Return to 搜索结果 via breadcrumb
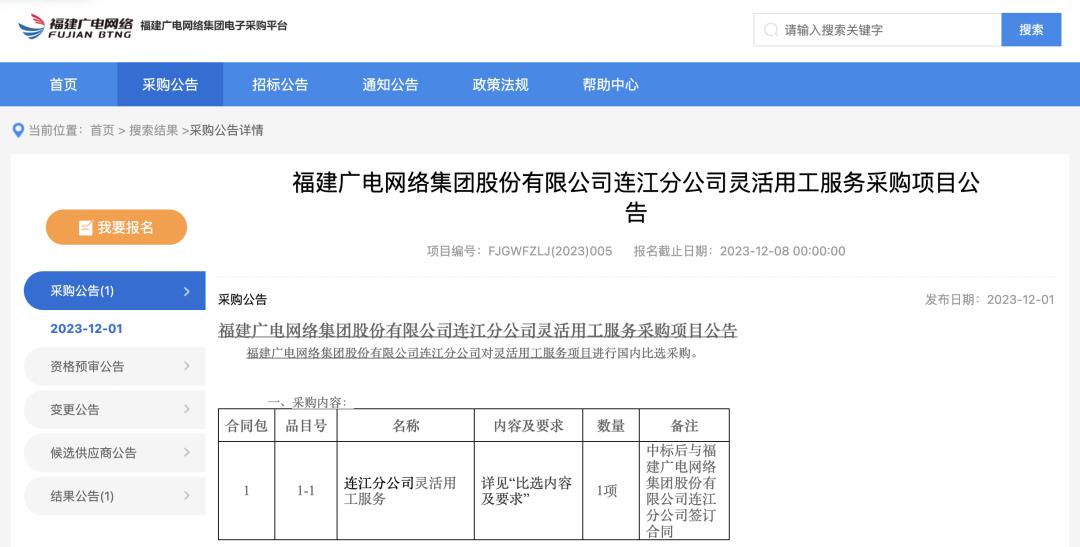The height and width of the screenshot is (547, 1080). 154,130
